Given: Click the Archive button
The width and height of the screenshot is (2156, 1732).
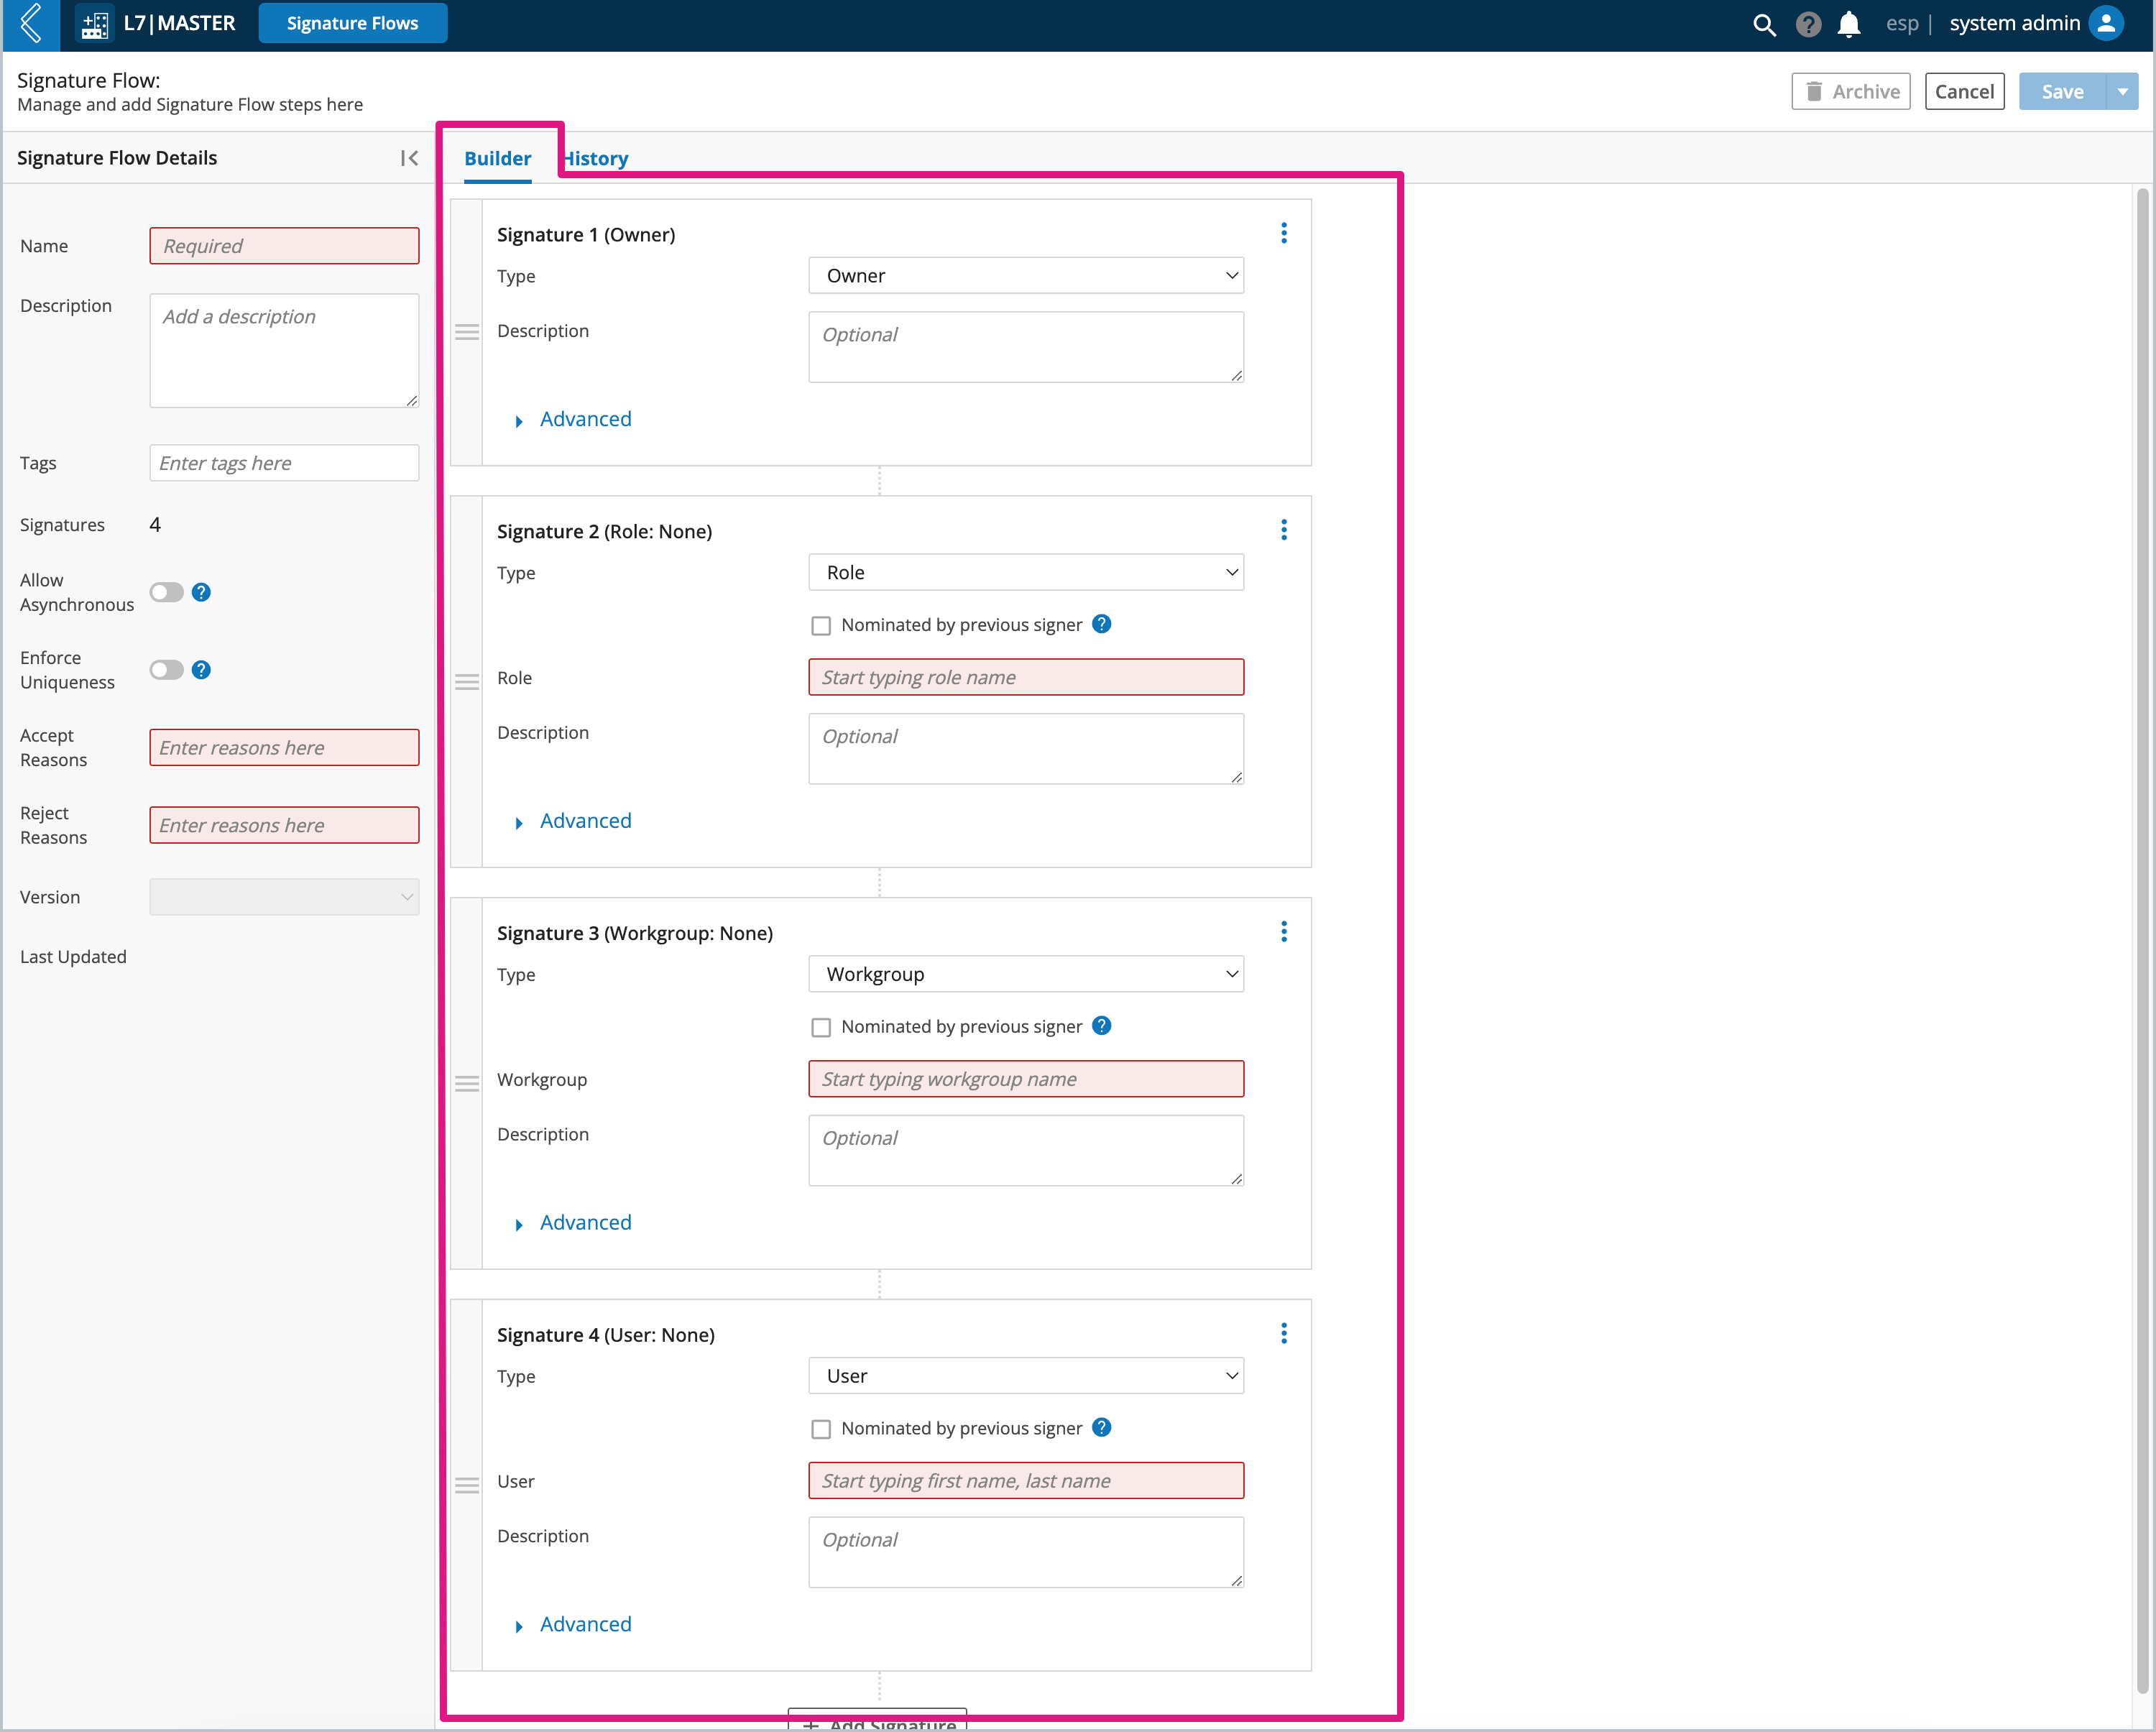Looking at the screenshot, I should (x=1851, y=91).
